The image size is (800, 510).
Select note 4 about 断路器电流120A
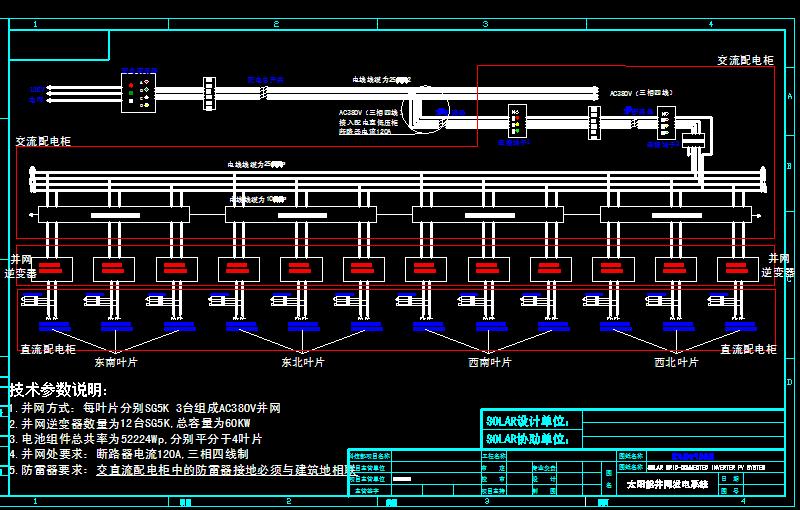click(x=129, y=454)
